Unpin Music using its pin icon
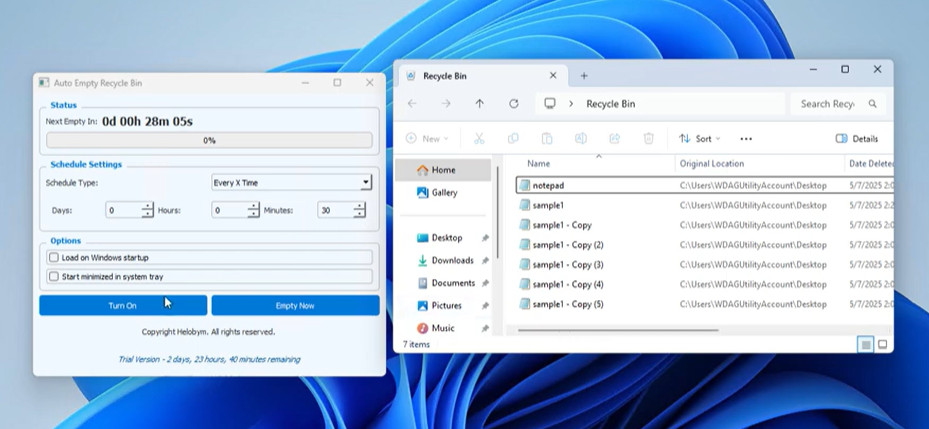The height and width of the screenshot is (429, 929). [485, 328]
